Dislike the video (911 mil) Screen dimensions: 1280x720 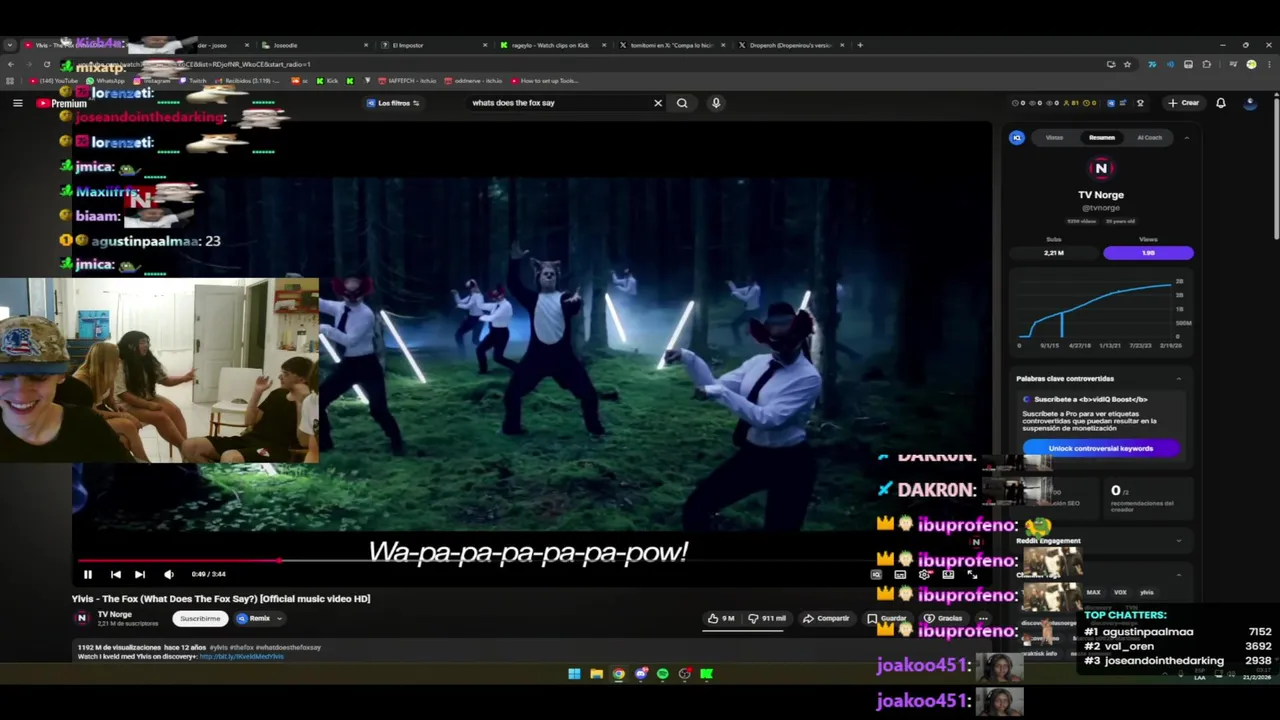(x=768, y=618)
